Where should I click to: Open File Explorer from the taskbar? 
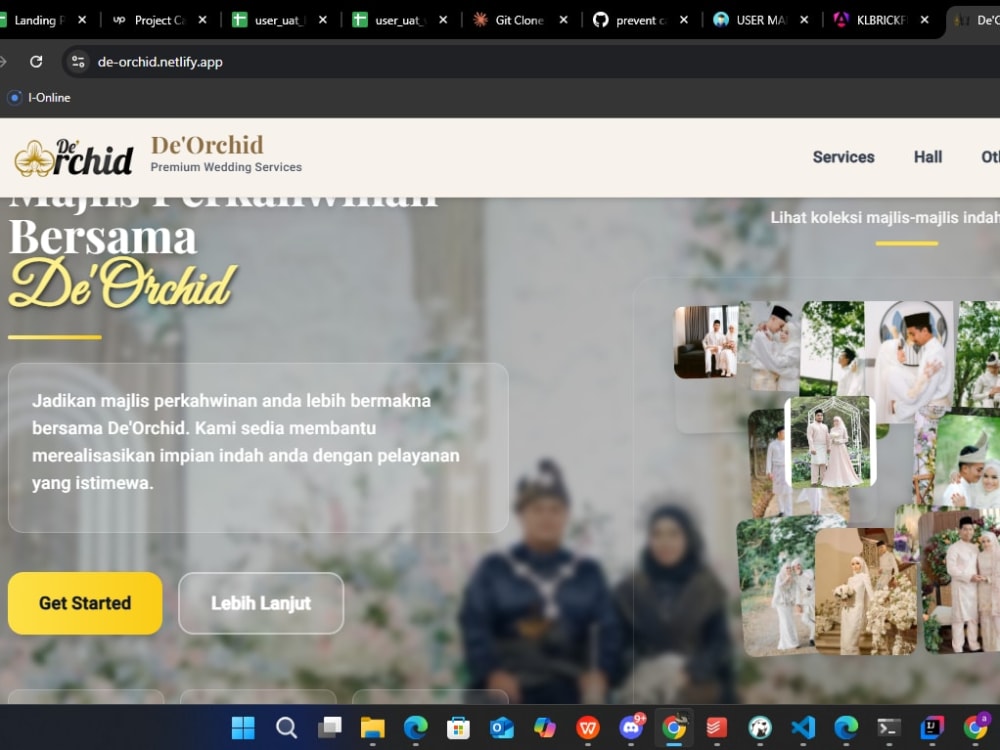pyautogui.click(x=372, y=727)
